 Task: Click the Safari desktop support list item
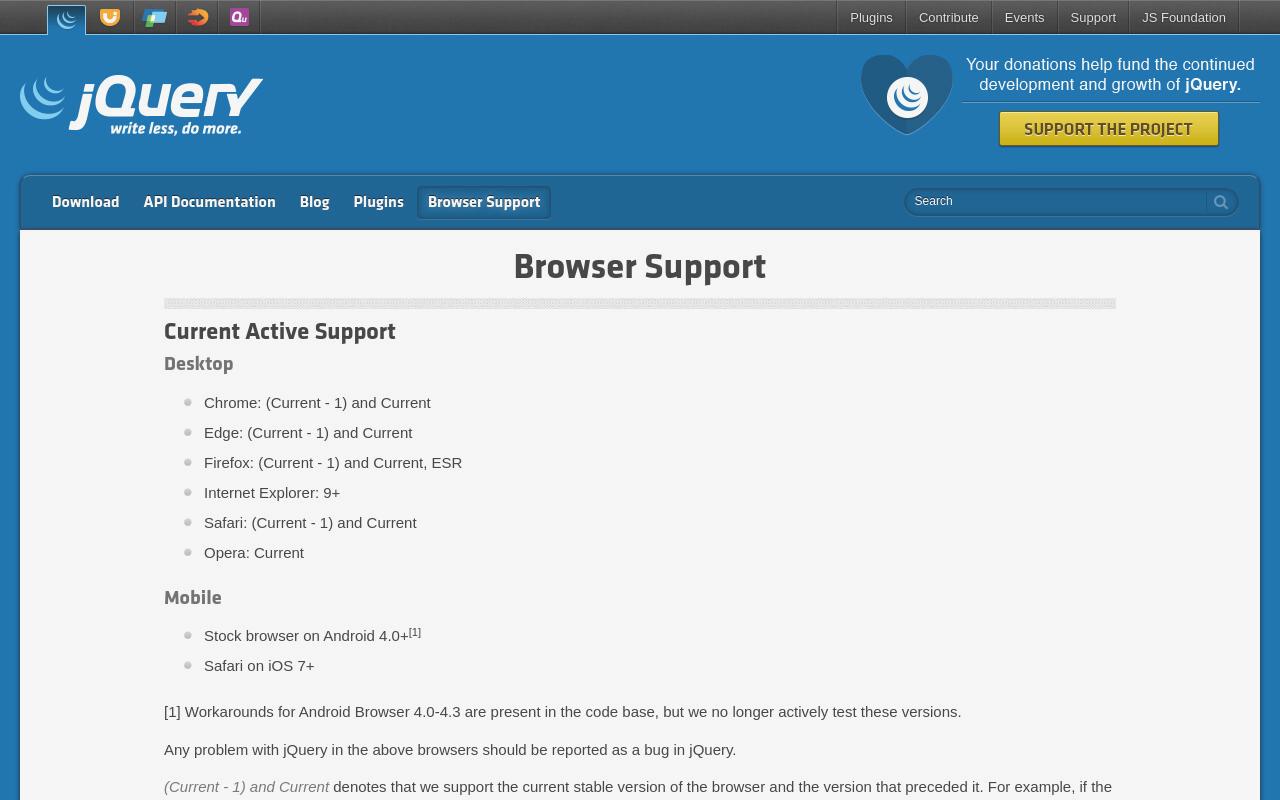(310, 522)
